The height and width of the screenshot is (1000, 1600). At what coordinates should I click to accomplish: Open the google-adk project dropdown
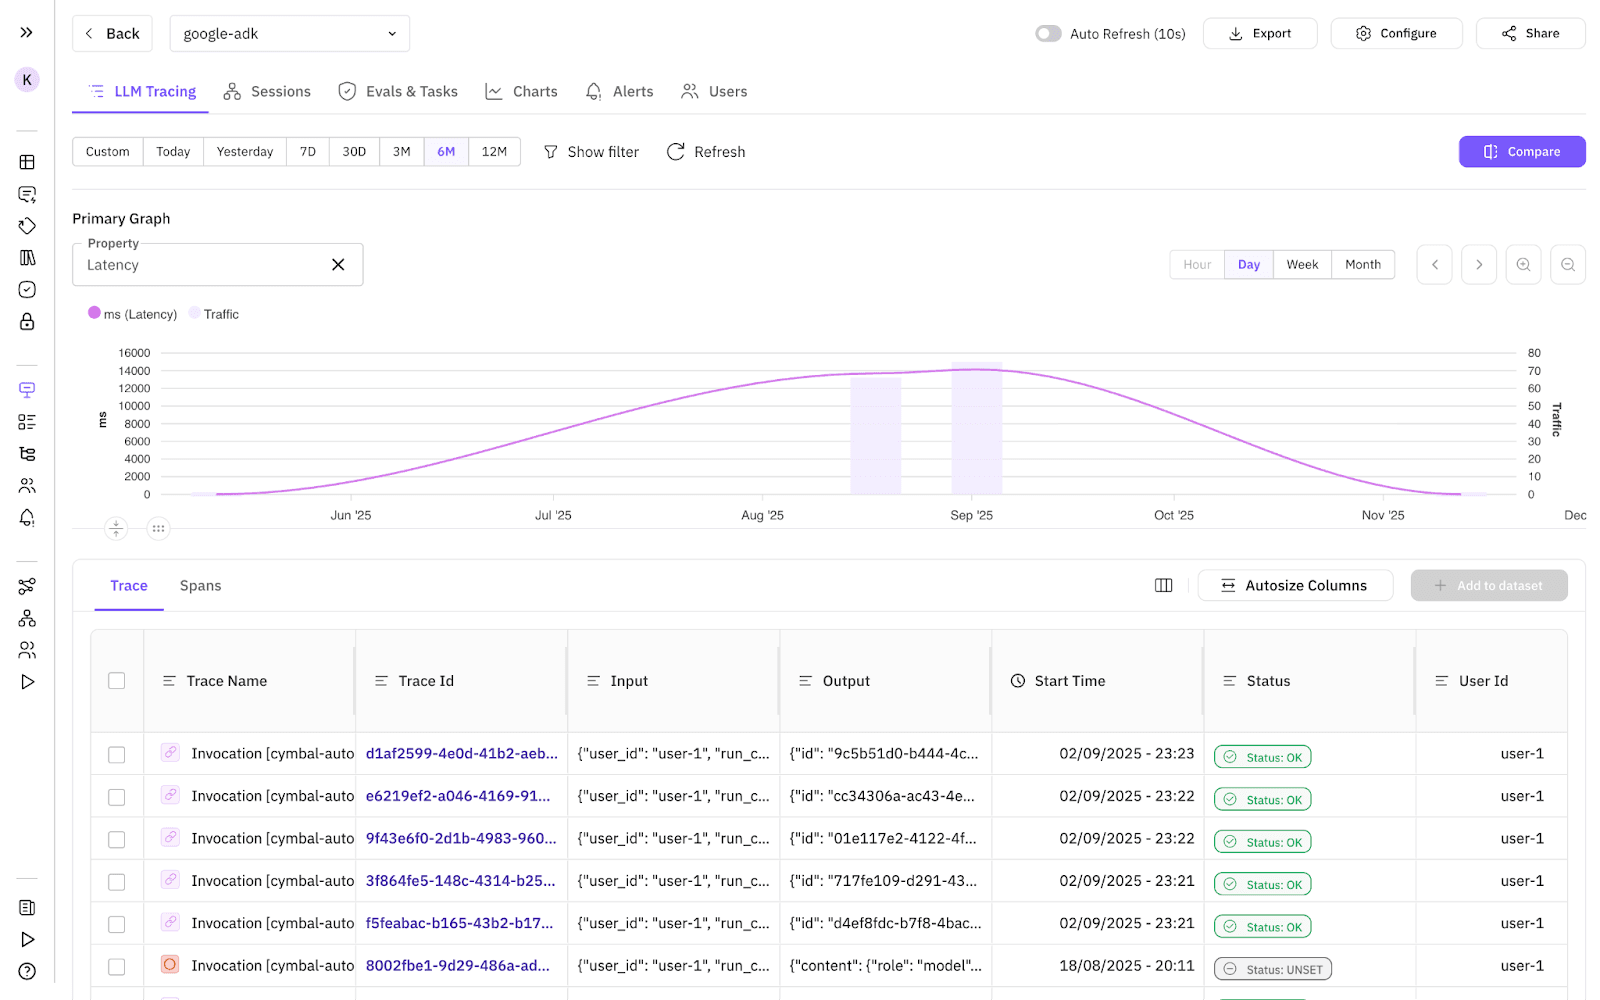tap(289, 34)
